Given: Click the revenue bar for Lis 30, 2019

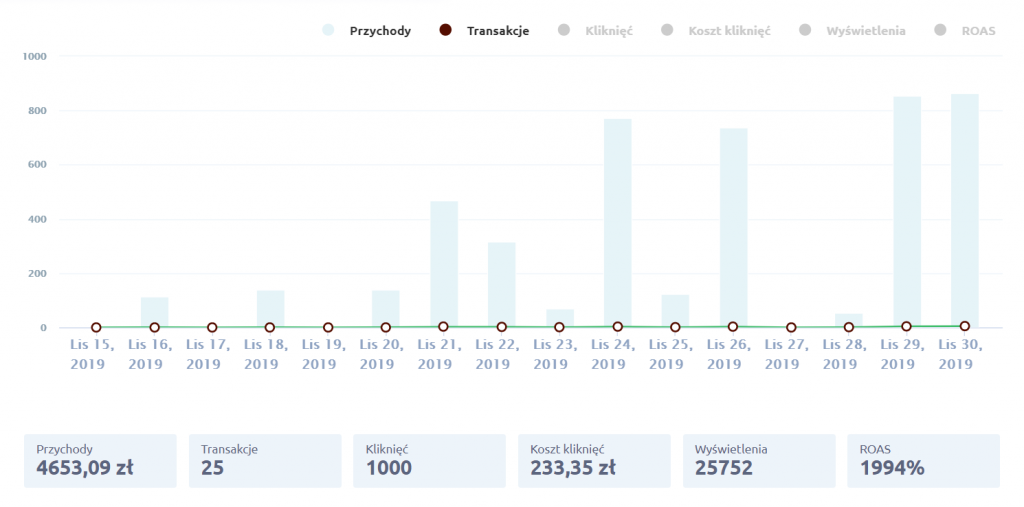Looking at the screenshot, I should 964,210.
